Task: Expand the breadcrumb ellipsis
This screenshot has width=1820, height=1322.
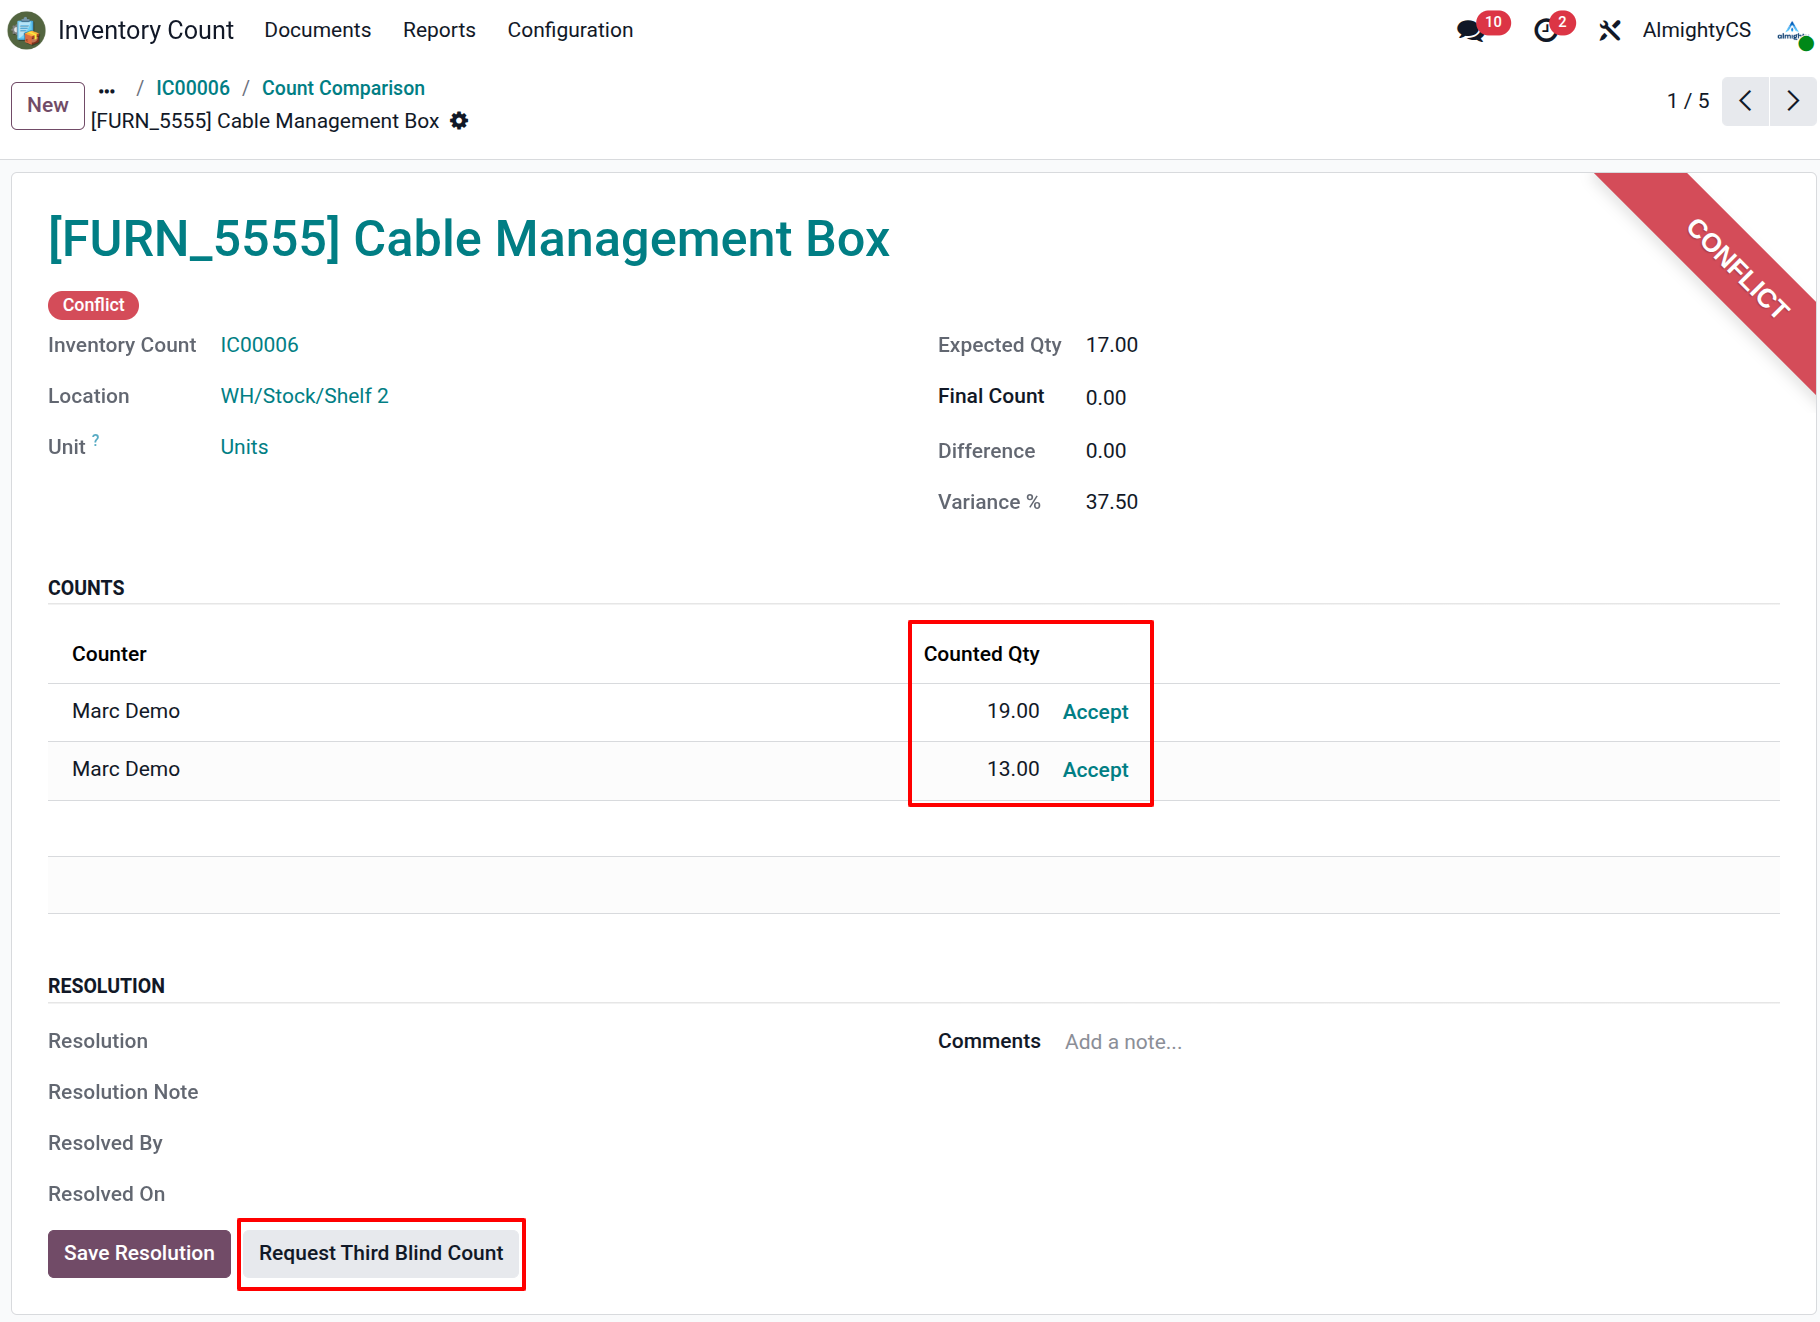Action: pyautogui.click(x=107, y=90)
